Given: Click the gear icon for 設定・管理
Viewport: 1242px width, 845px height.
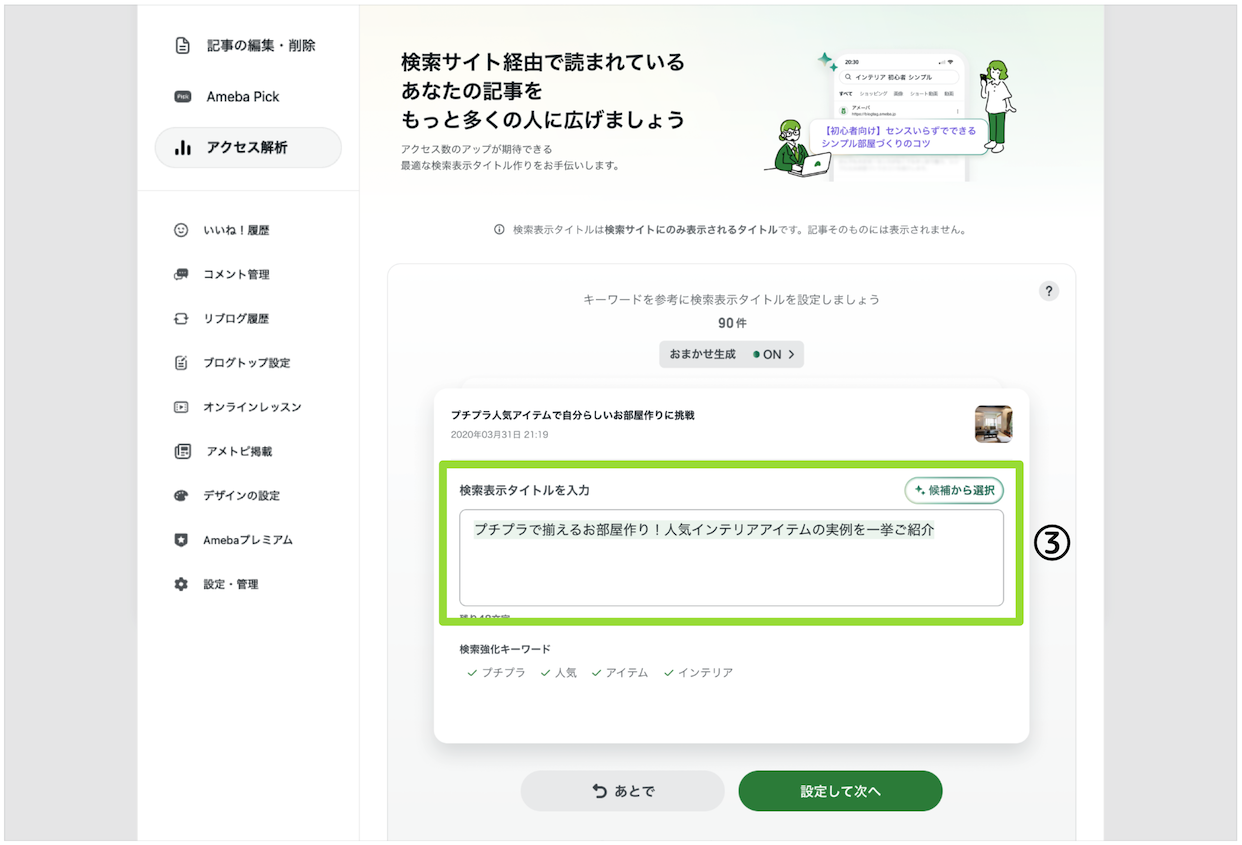Looking at the screenshot, I should tap(181, 584).
